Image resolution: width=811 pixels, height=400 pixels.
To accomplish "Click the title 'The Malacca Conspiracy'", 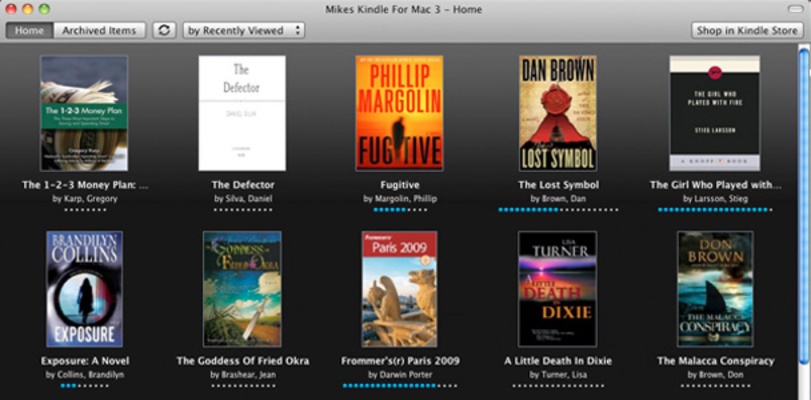I will click(x=715, y=361).
